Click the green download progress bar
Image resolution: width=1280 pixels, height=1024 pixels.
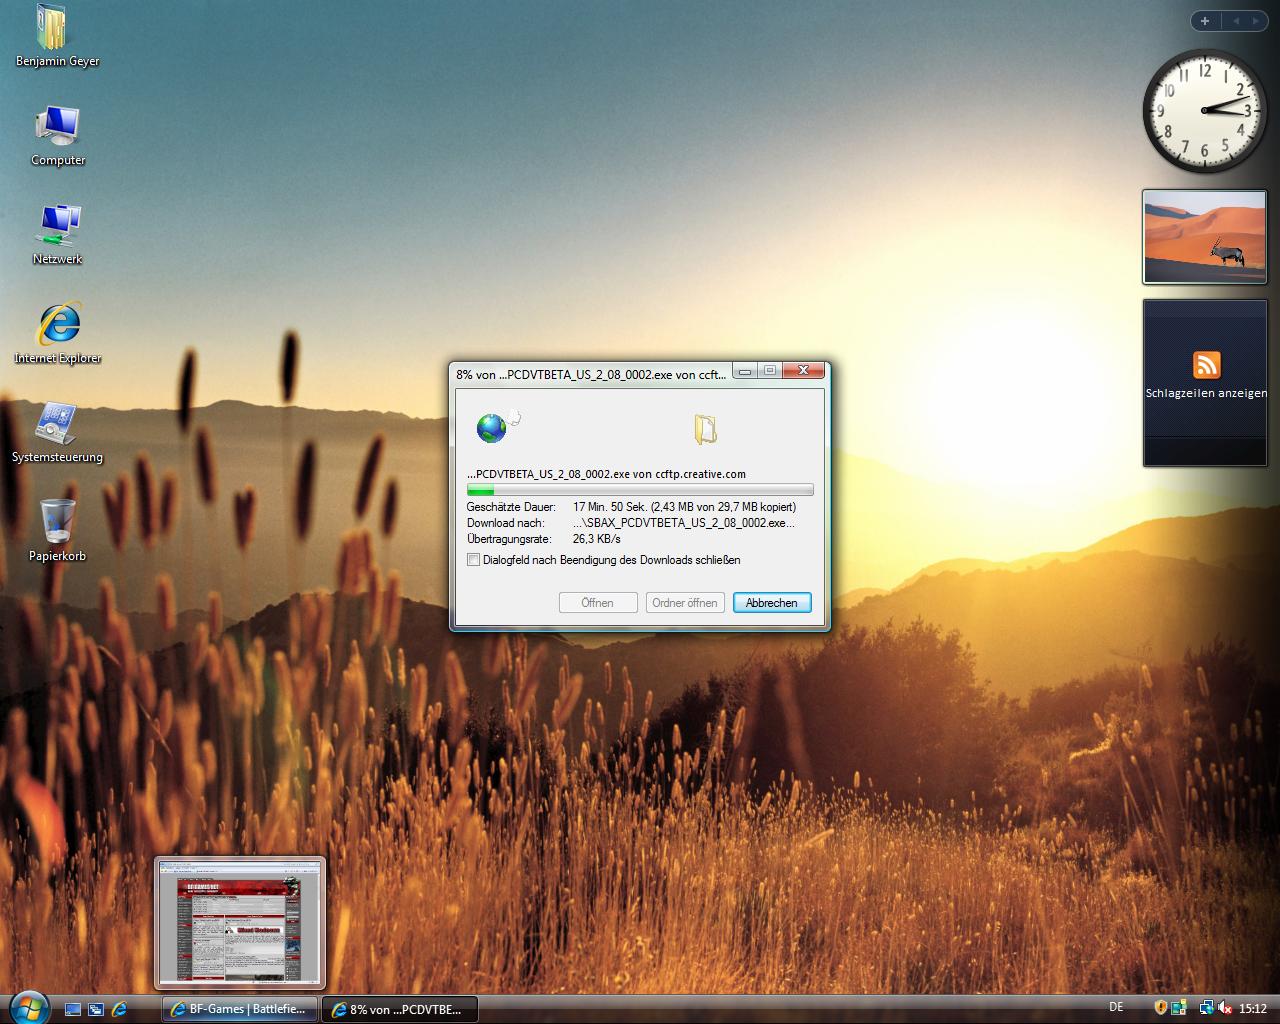click(640, 490)
